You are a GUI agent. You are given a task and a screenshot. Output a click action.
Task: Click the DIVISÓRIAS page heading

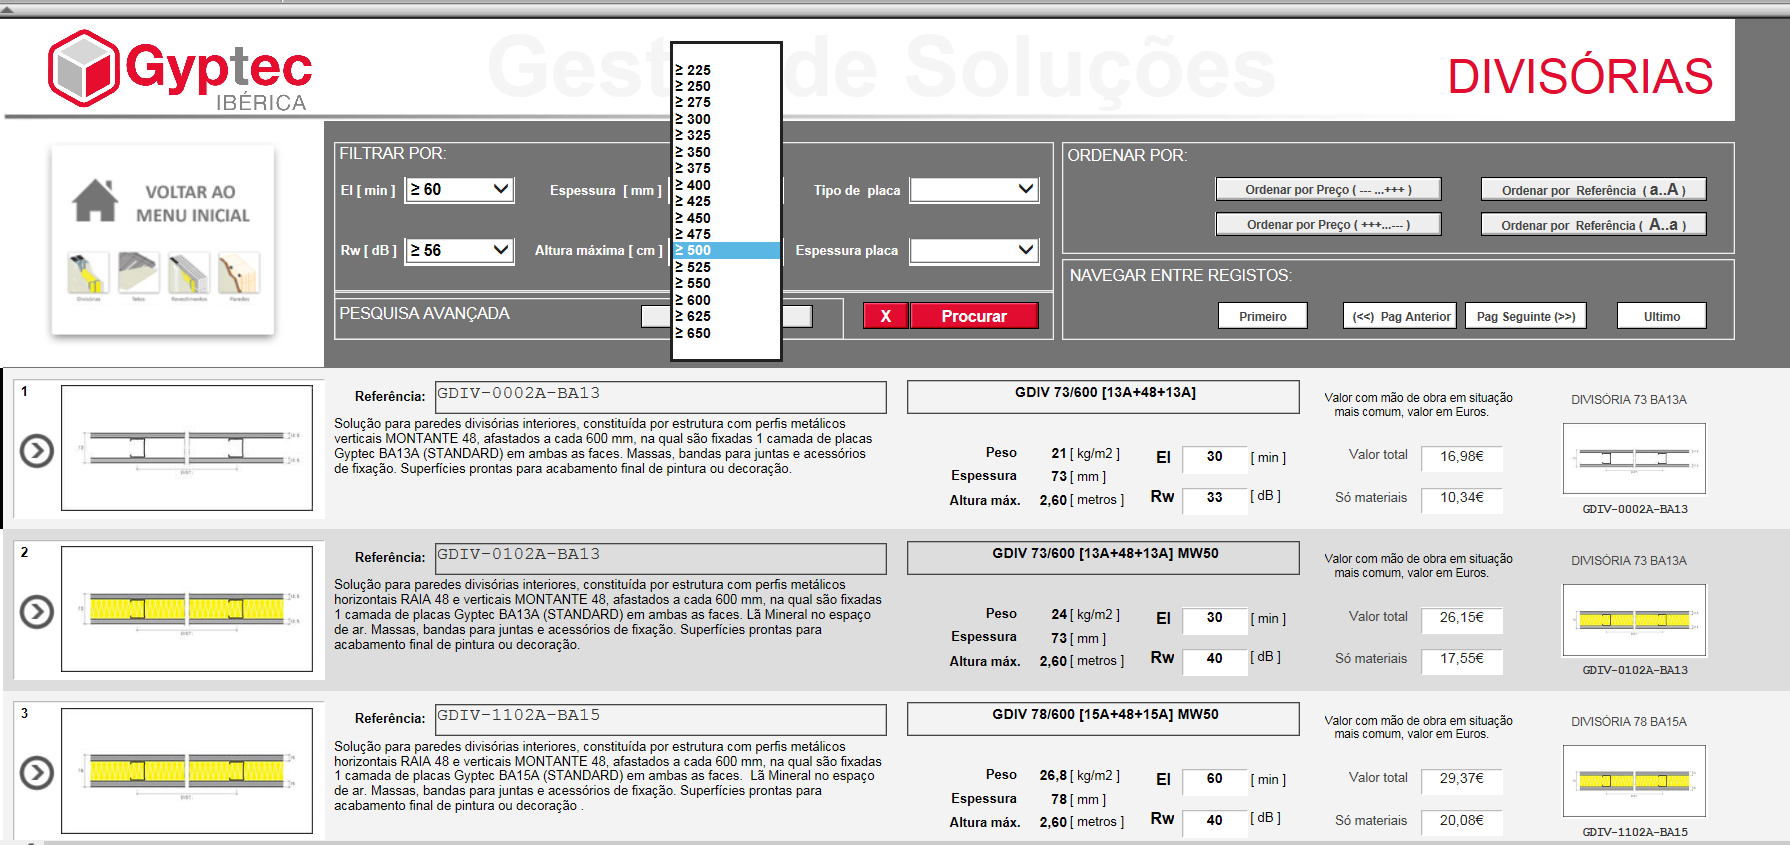tap(1580, 77)
